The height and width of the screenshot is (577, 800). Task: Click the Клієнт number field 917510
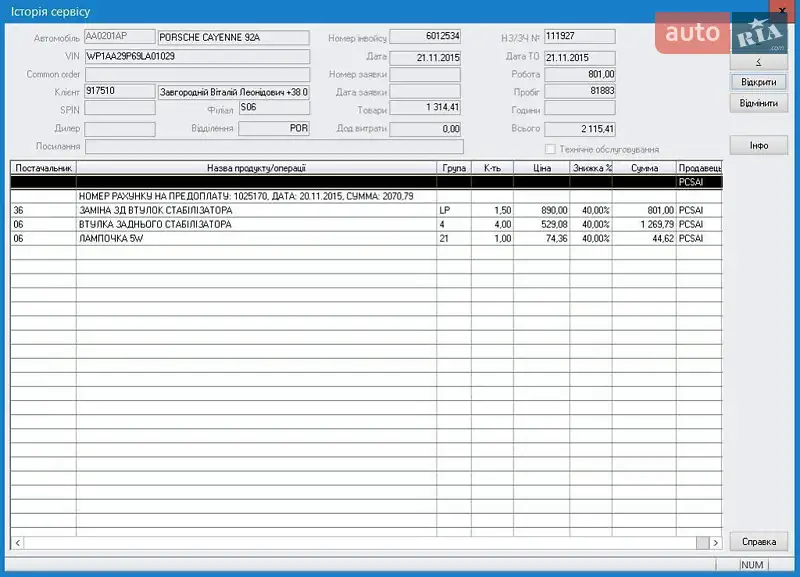[x=119, y=92]
